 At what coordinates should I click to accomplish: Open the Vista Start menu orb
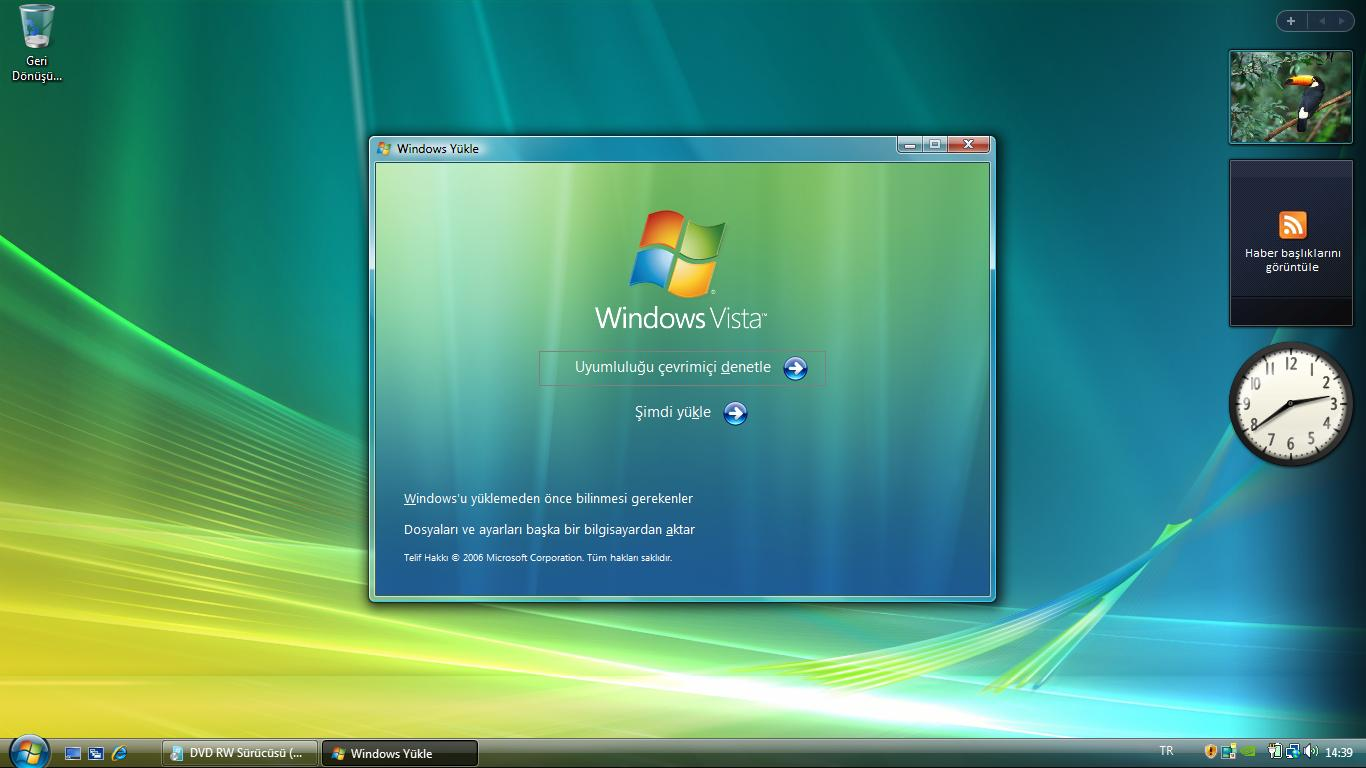tap(29, 750)
